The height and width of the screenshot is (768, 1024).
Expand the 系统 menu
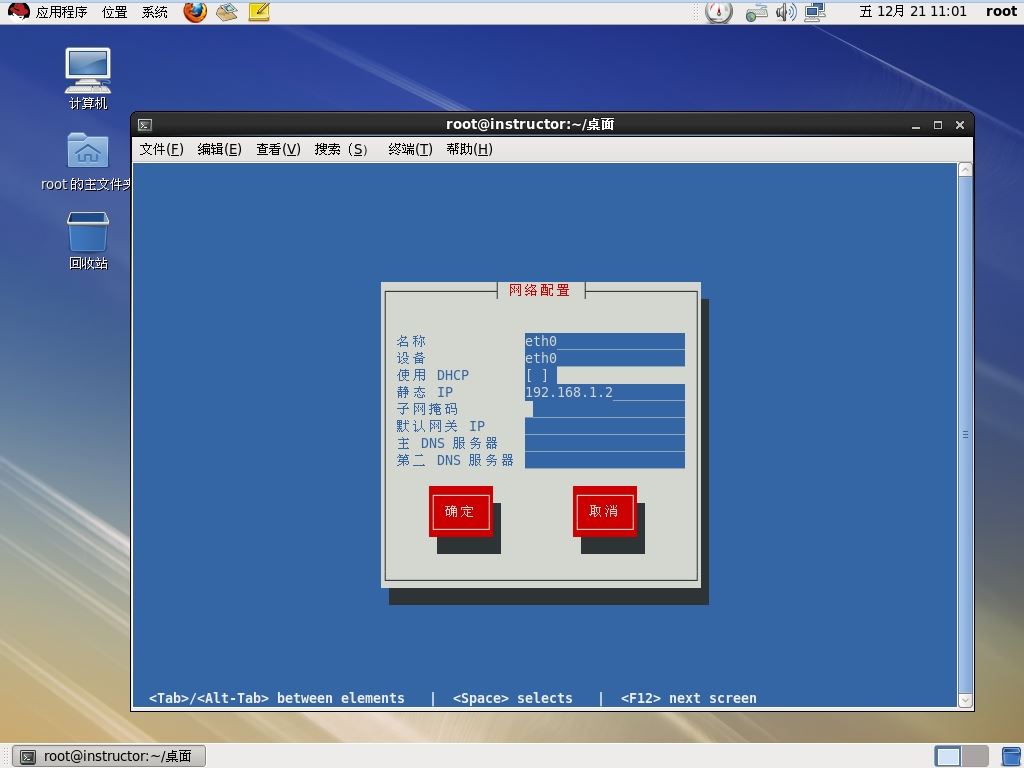tap(155, 12)
